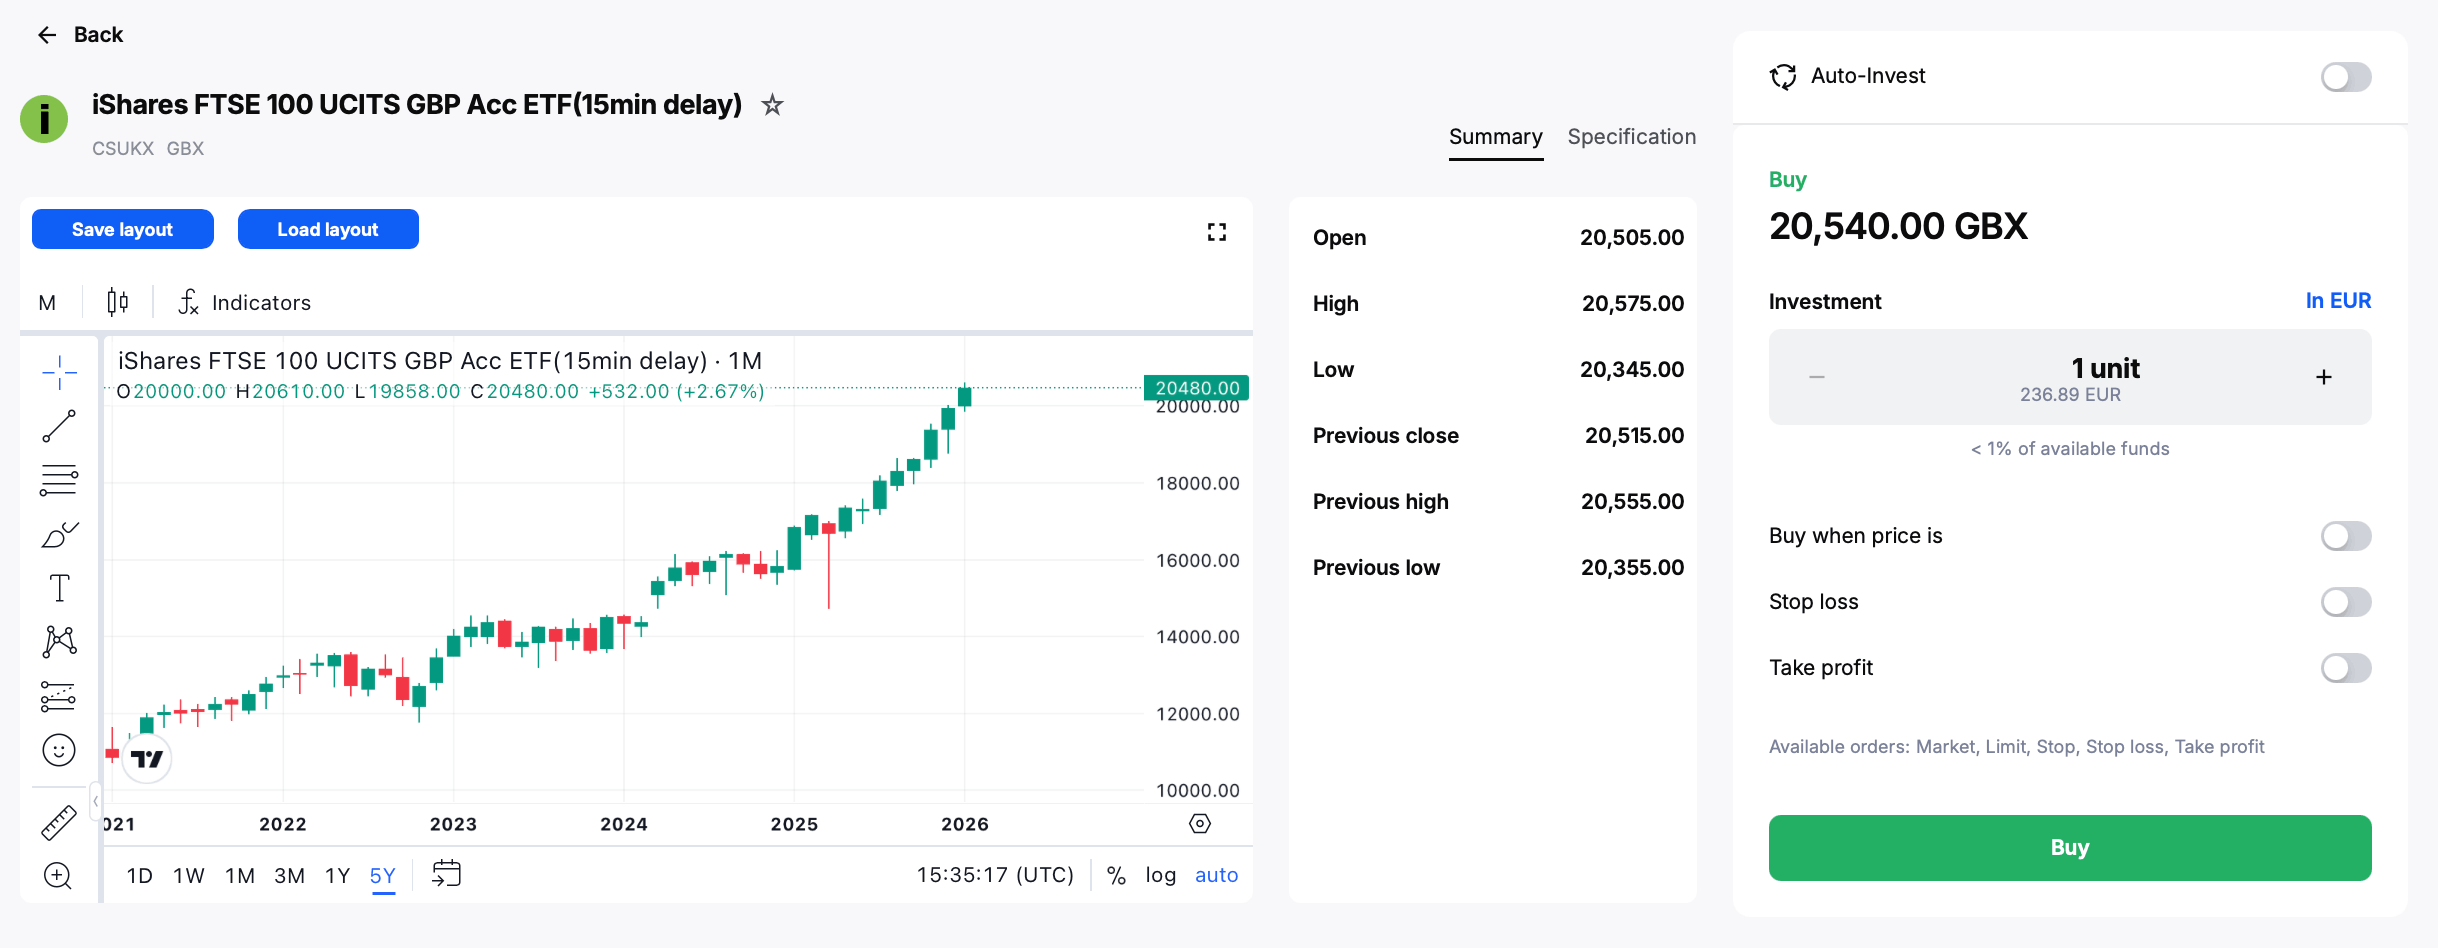Select the 1Y range
The width and height of the screenshot is (2438, 948).
(x=338, y=876)
